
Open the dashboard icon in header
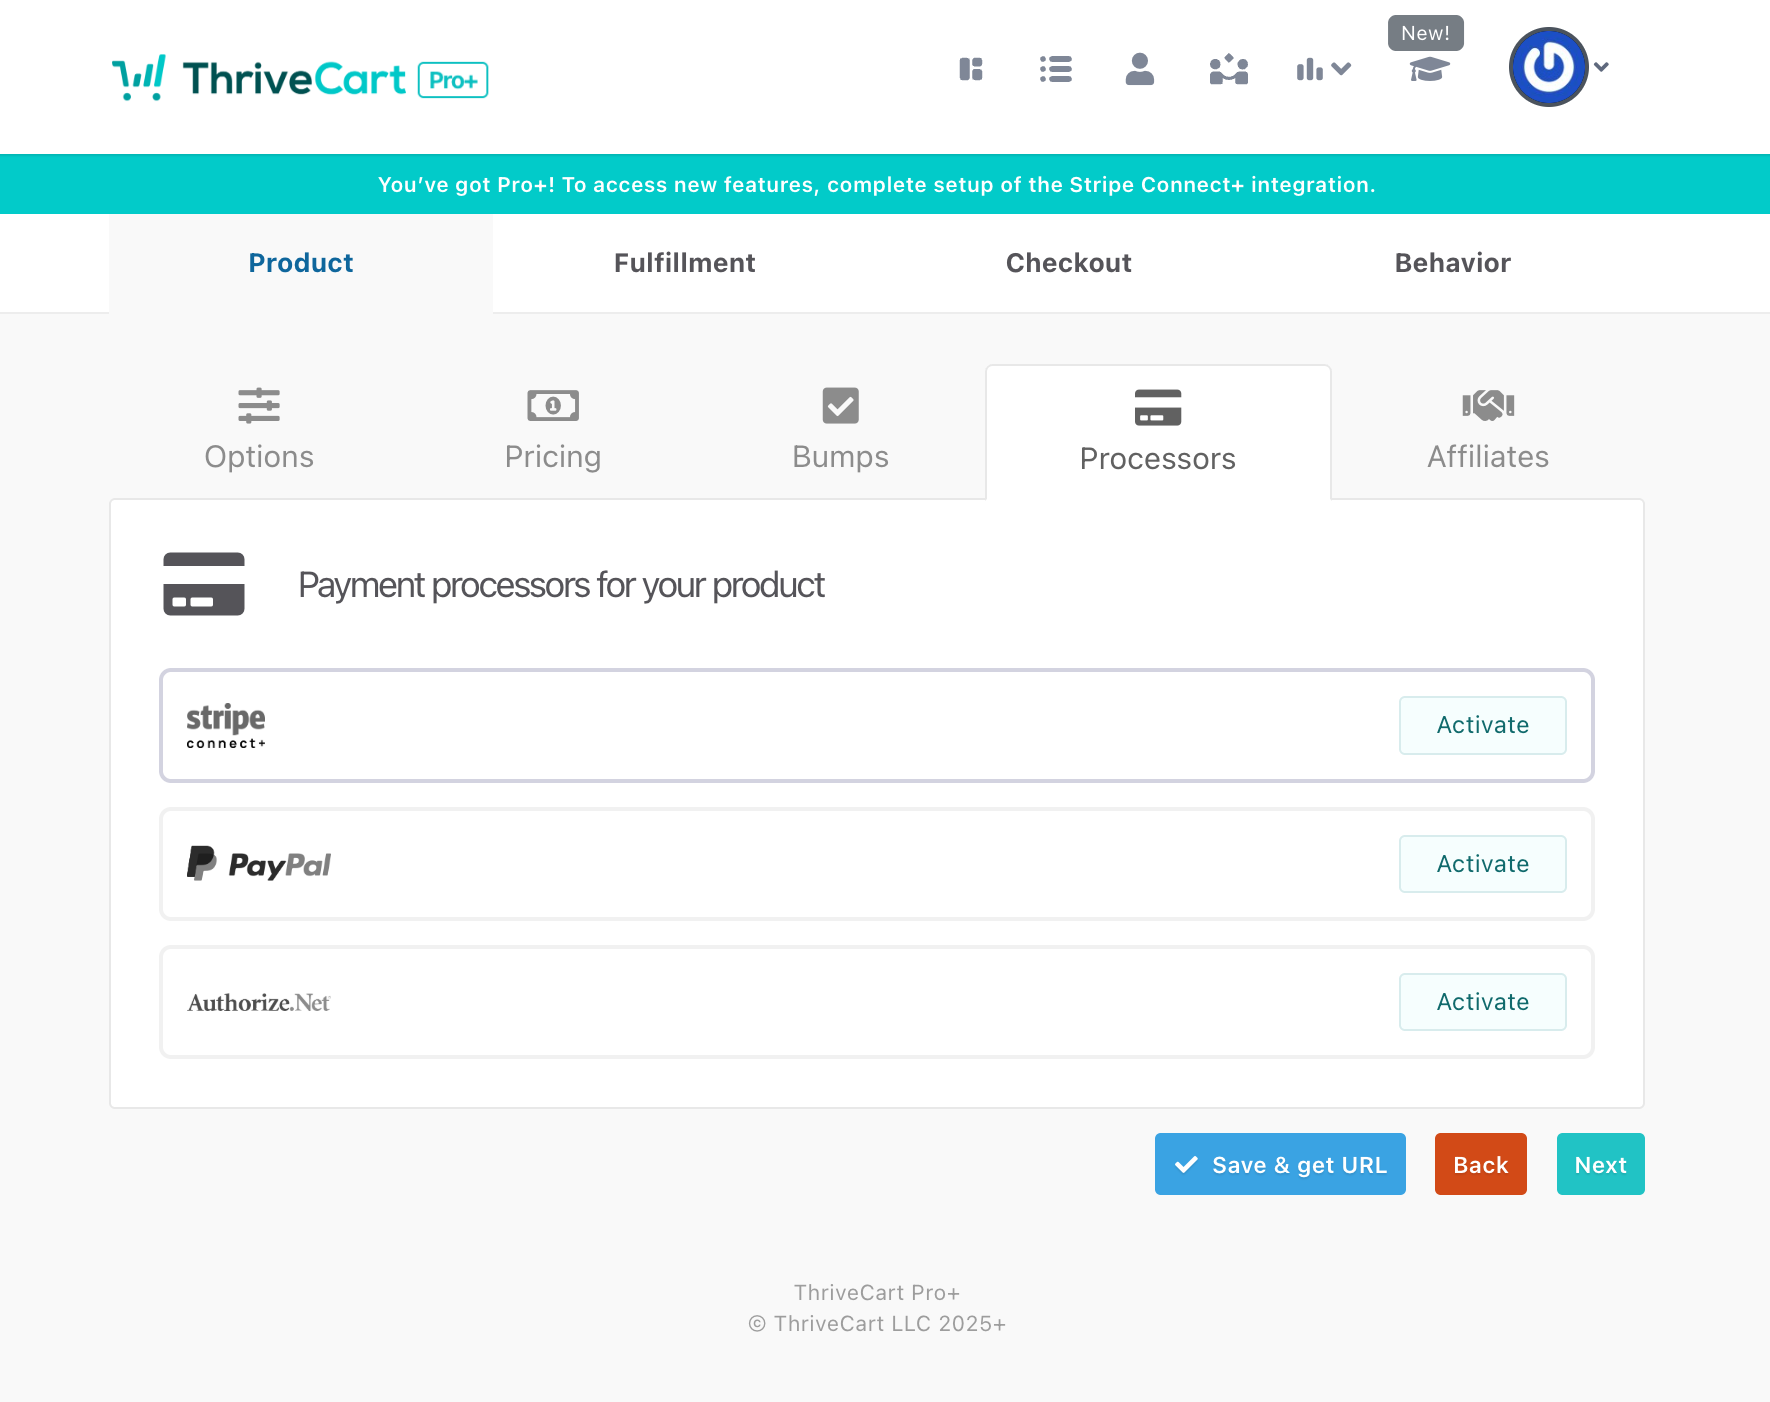[x=971, y=69]
